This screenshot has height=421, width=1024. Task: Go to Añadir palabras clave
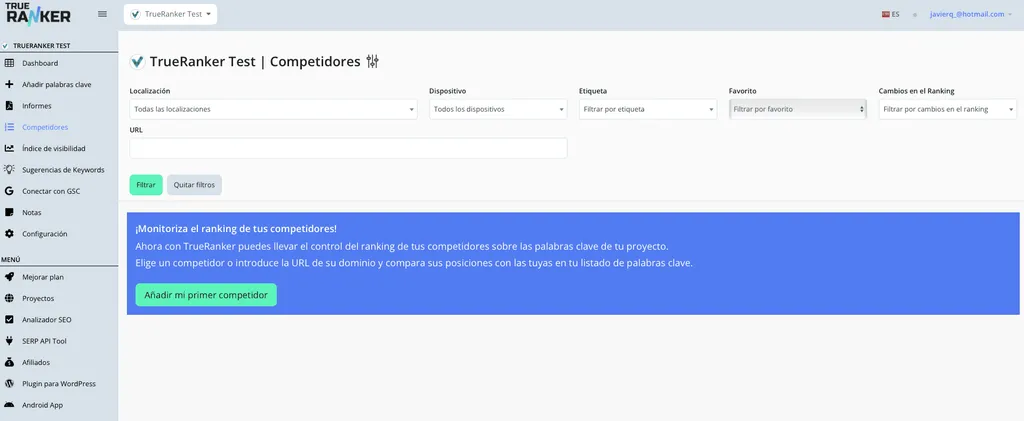click(x=59, y=84)
